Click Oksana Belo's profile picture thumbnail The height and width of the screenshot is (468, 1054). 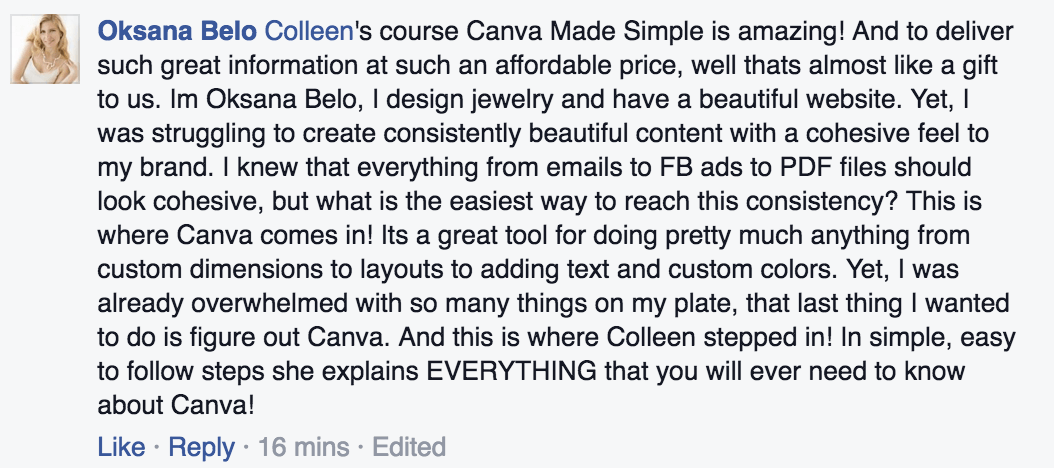[x=45, y=50]
